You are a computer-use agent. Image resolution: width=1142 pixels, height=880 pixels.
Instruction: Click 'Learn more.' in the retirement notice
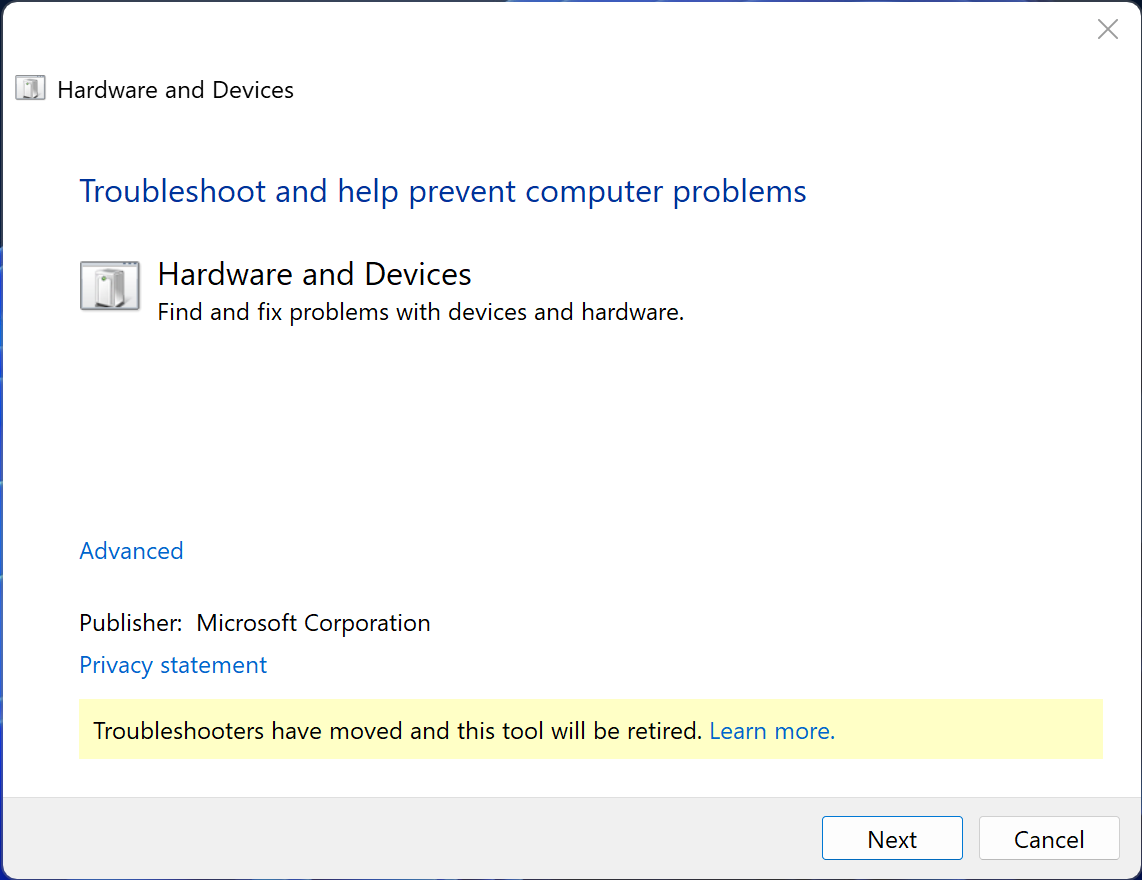tap(771, 730)
